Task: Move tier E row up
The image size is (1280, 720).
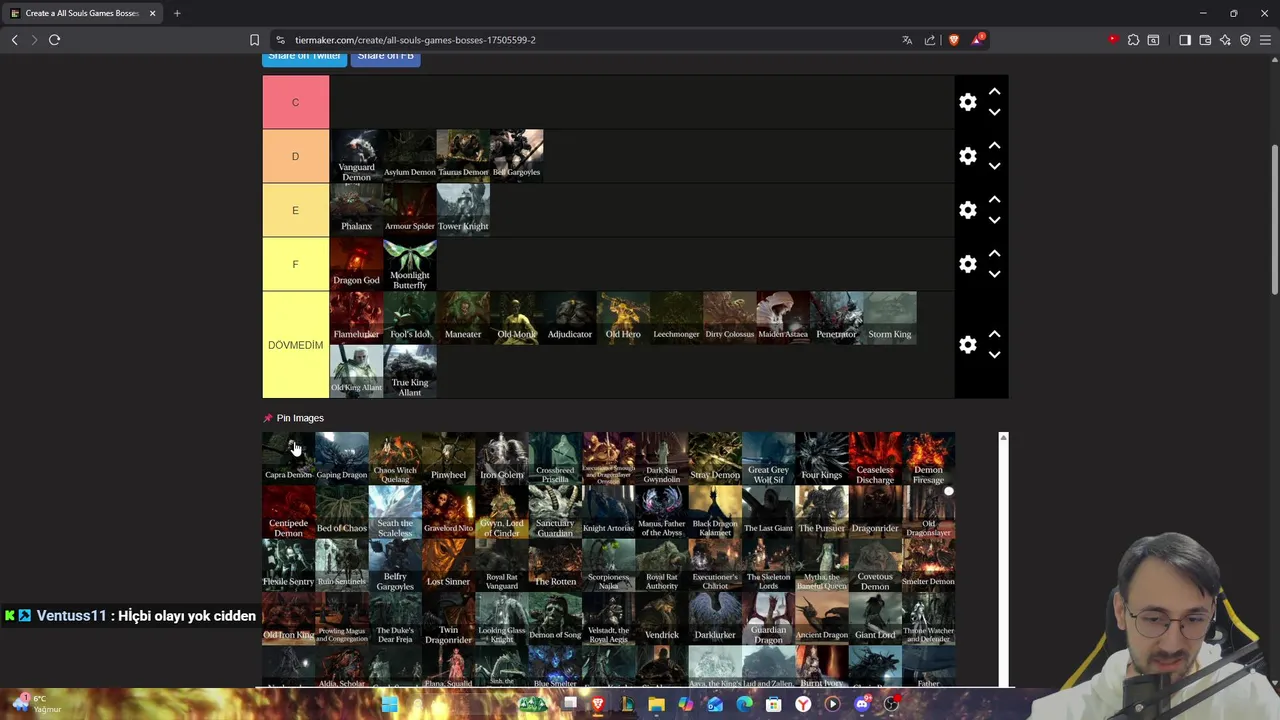Action: point(994,199)
